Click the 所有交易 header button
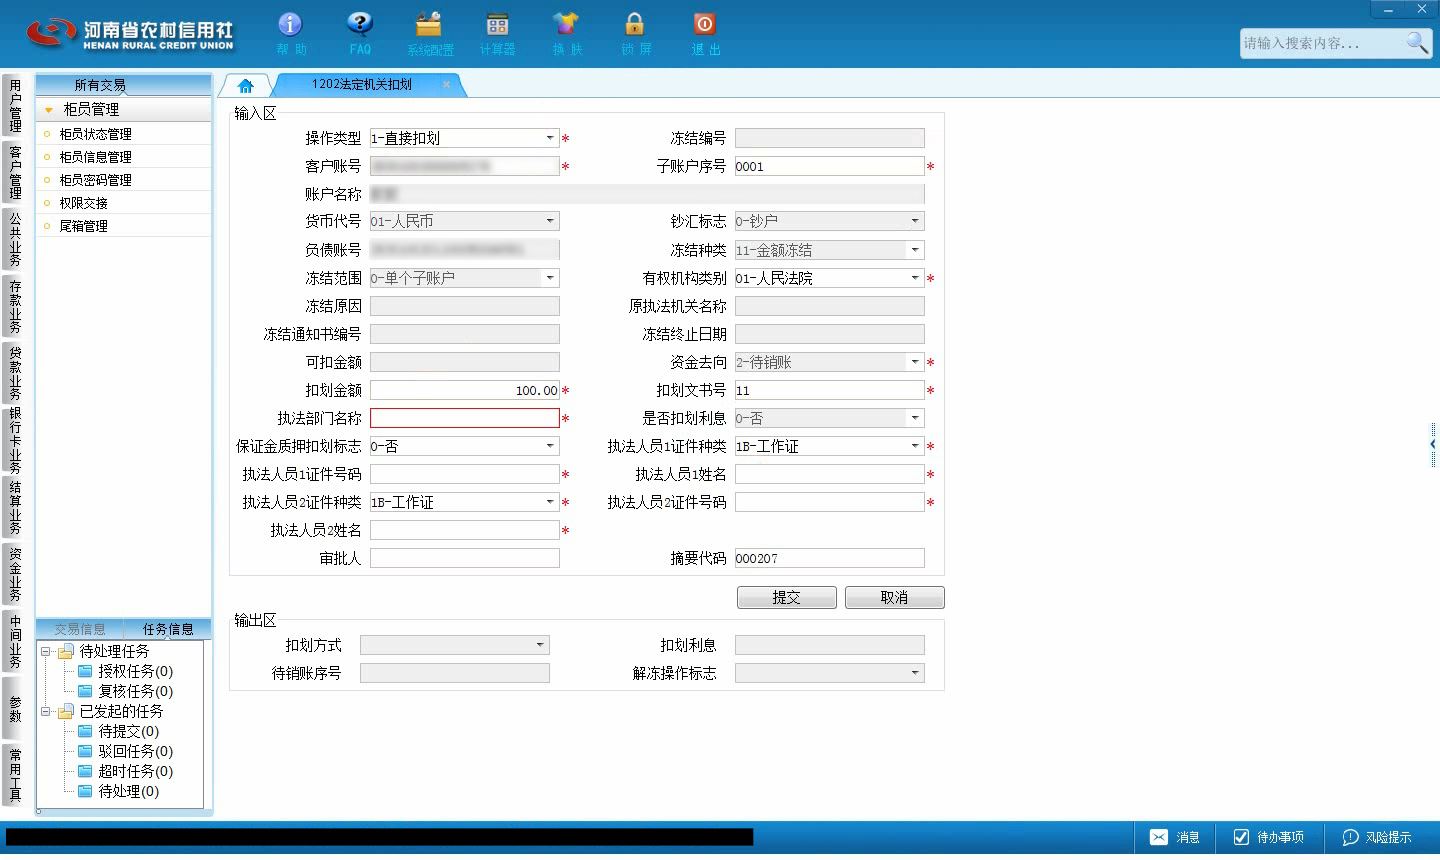Viewport: 1440px width, 860px height. [123, 85]
